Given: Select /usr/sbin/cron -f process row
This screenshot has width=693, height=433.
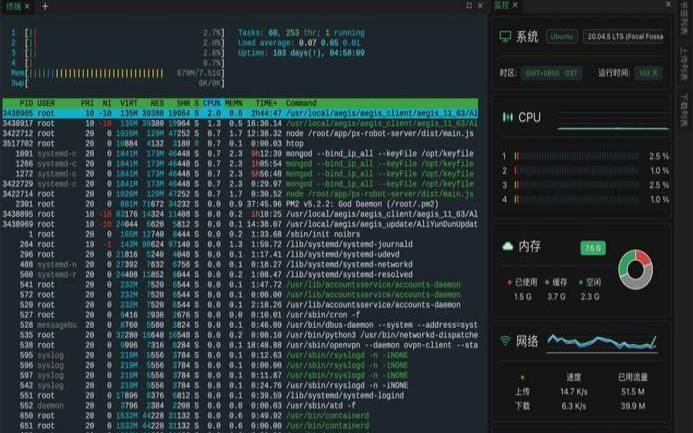Looking at the screenshot, I should pos(240,315).
